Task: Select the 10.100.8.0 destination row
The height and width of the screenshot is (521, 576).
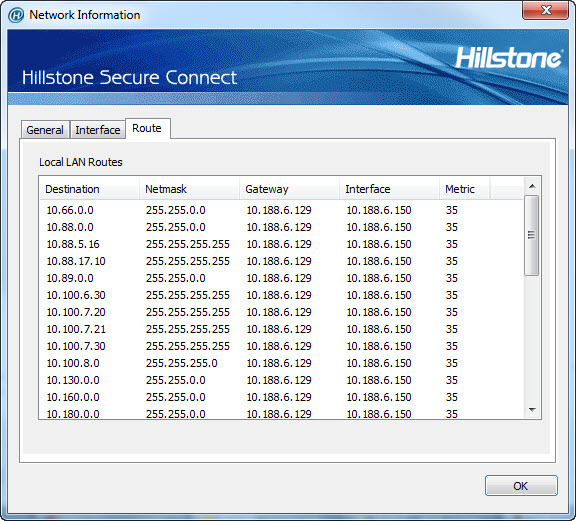Action: (x=281, y=363)
